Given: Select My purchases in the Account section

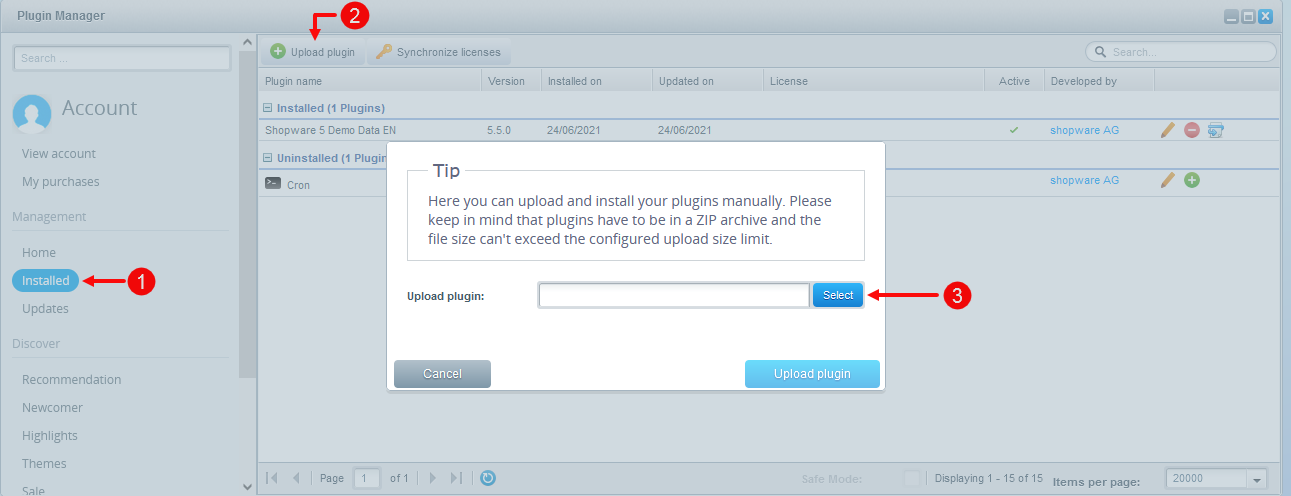Looking at the screenshot, I should point(60,182).
